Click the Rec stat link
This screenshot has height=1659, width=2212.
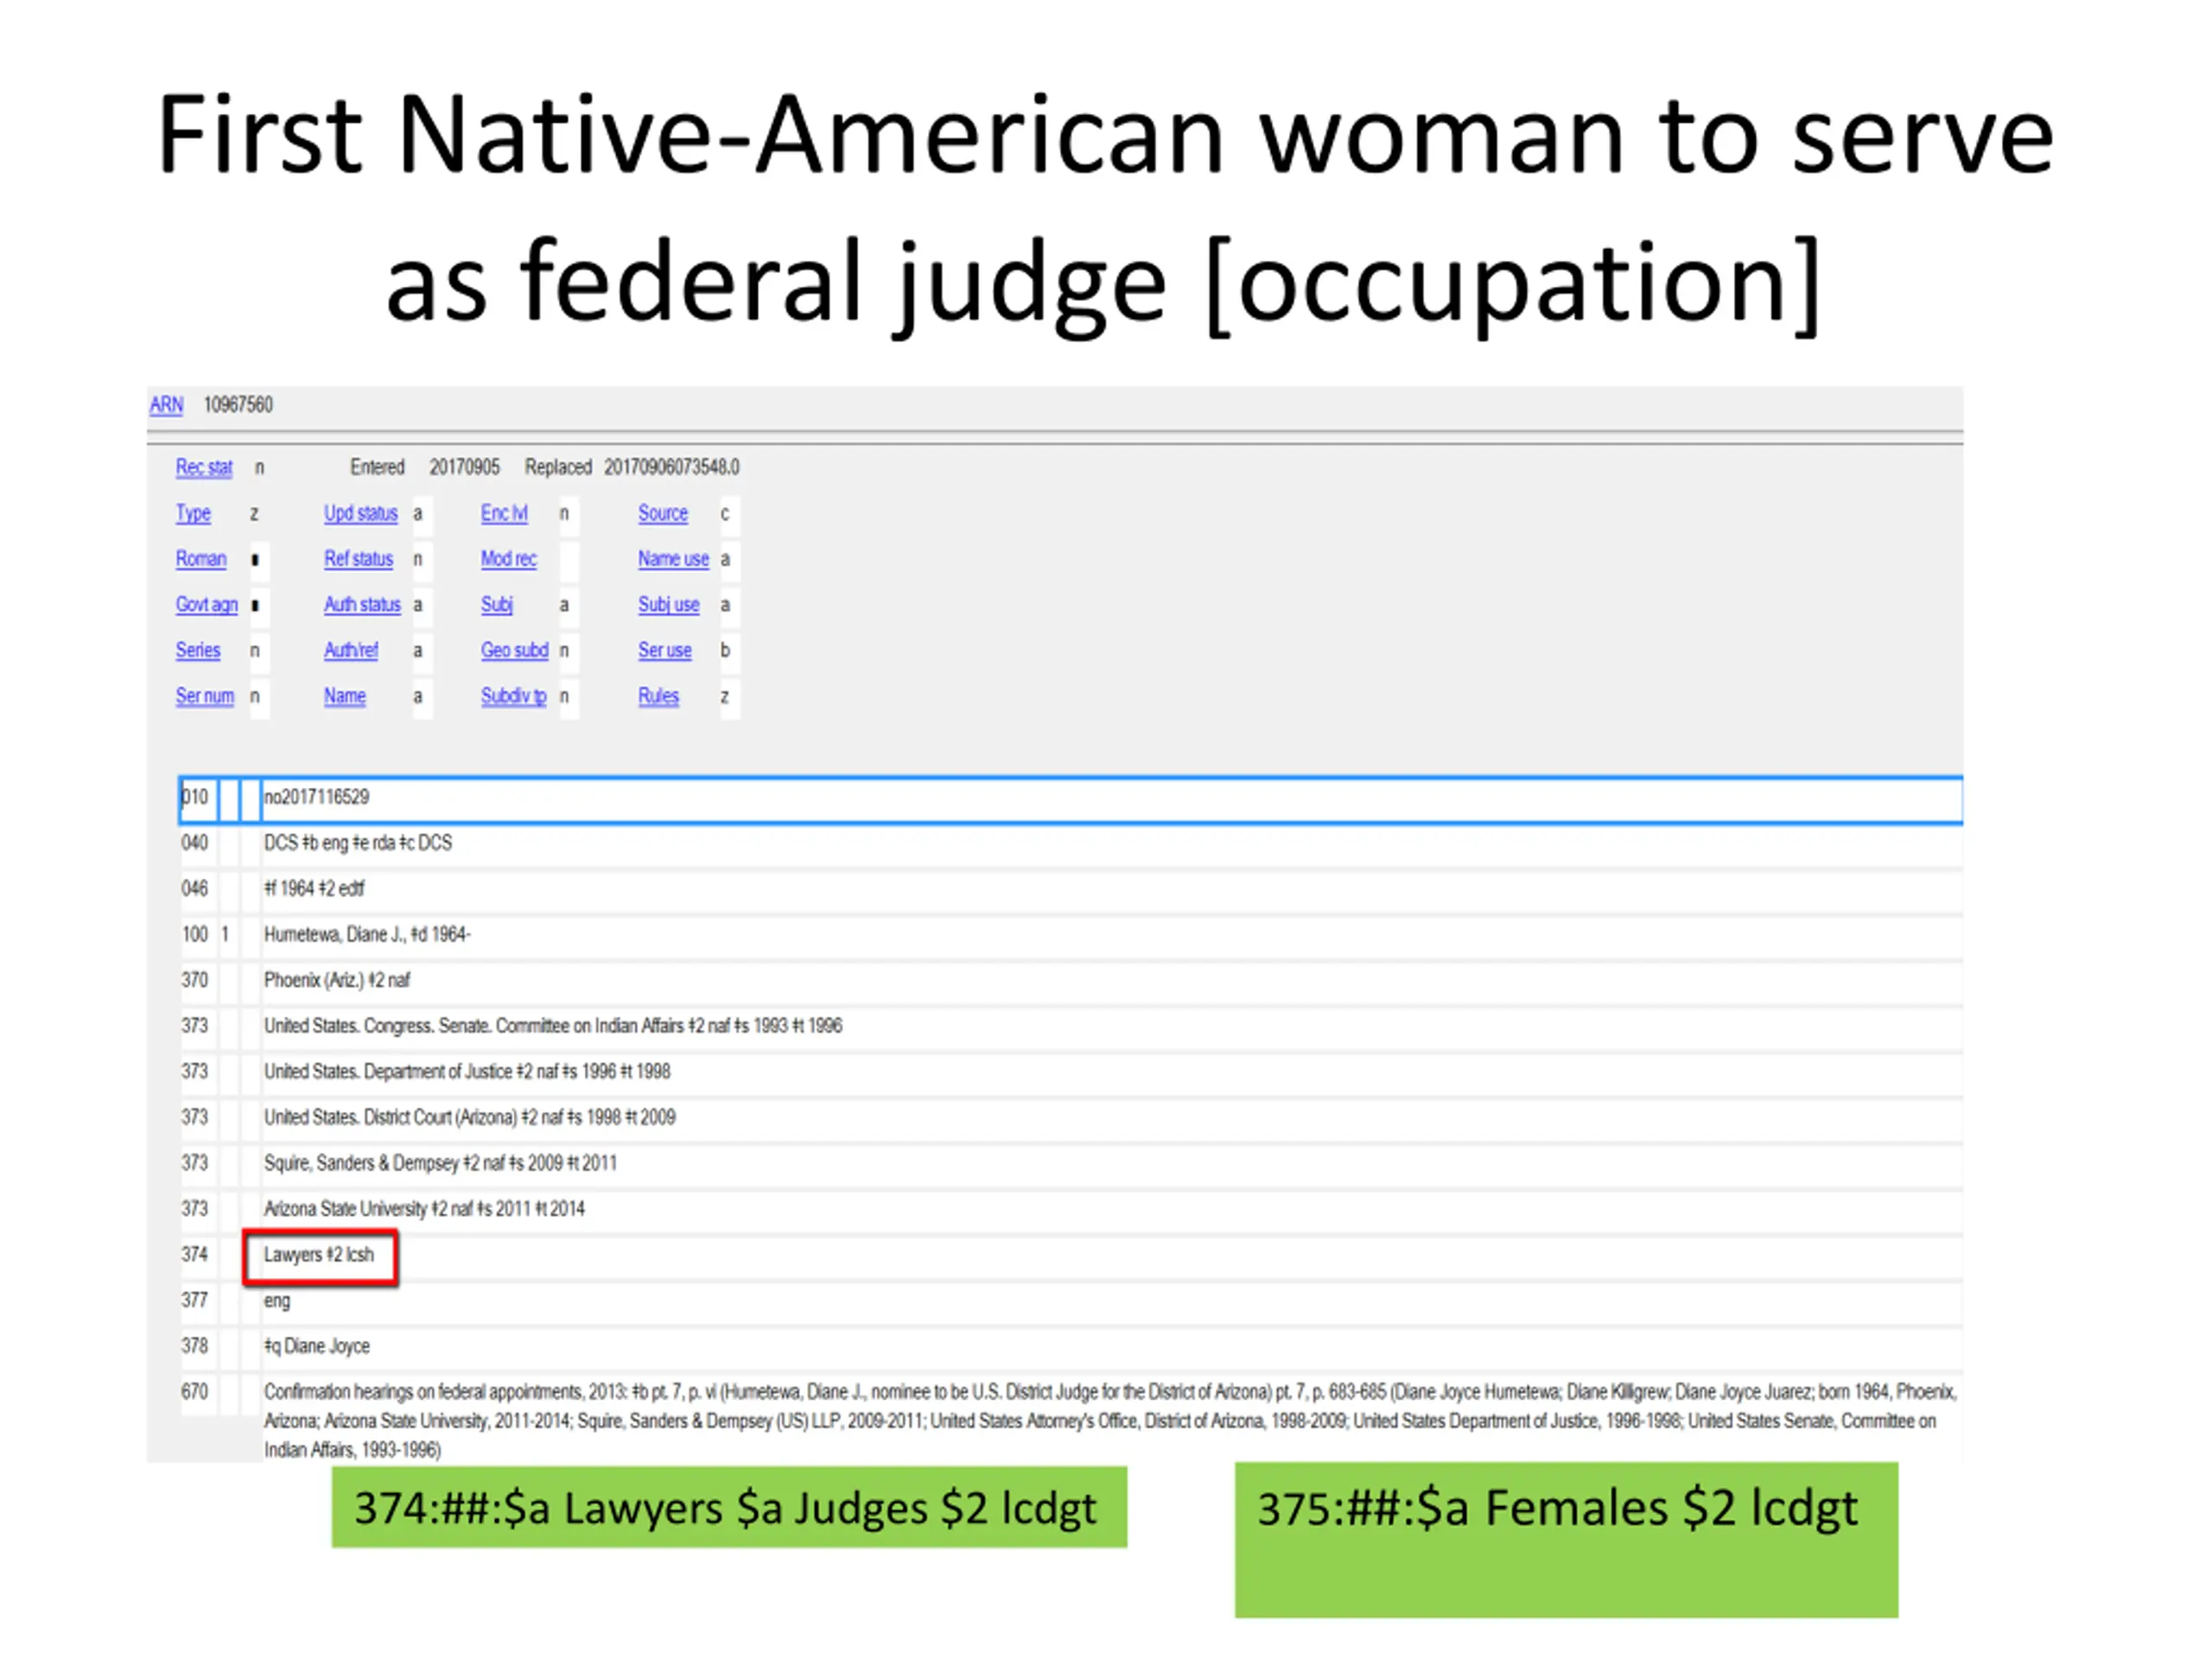point(204,467)
